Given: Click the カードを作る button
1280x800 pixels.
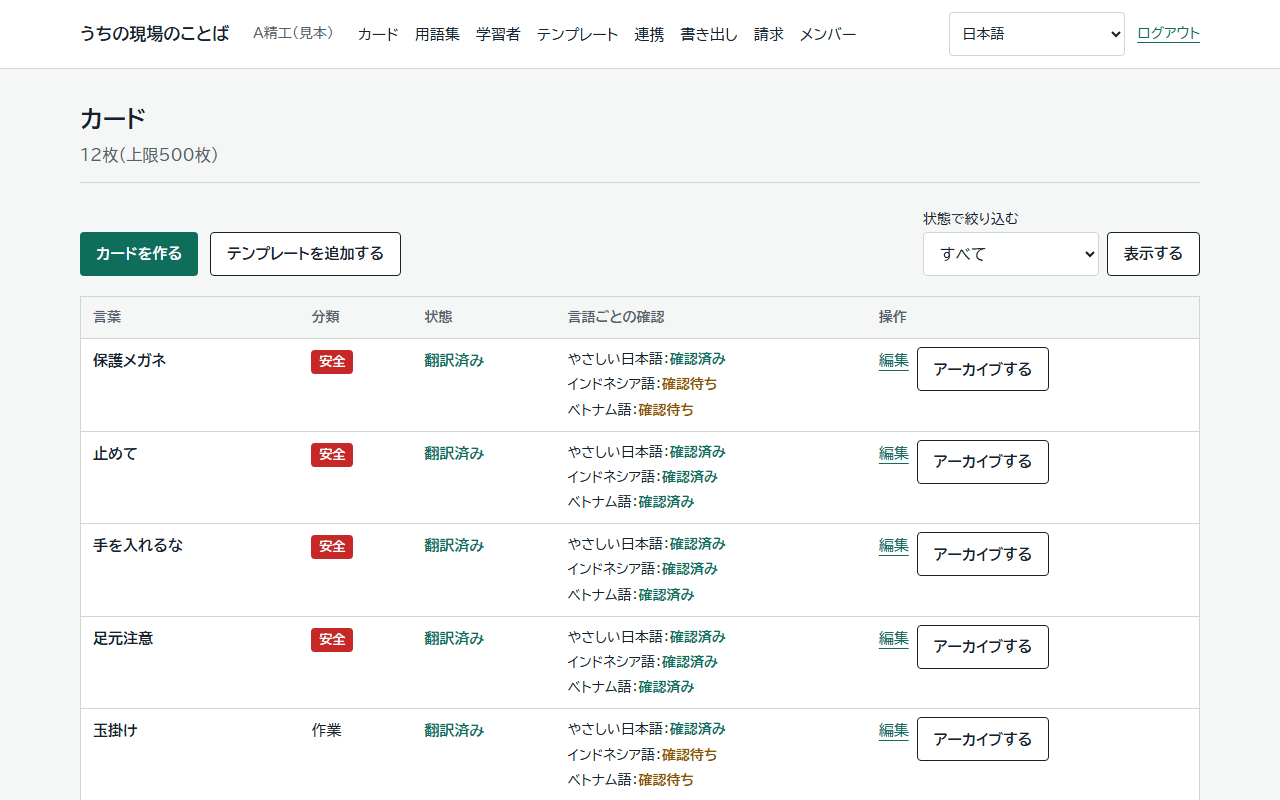Looking at the screenshot, I should click(x=139, y=254).
